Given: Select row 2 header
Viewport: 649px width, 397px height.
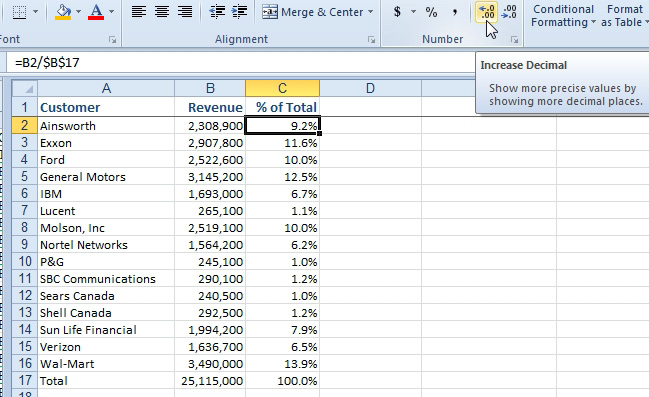Looking at the screenshot, I should coord(24,125).
